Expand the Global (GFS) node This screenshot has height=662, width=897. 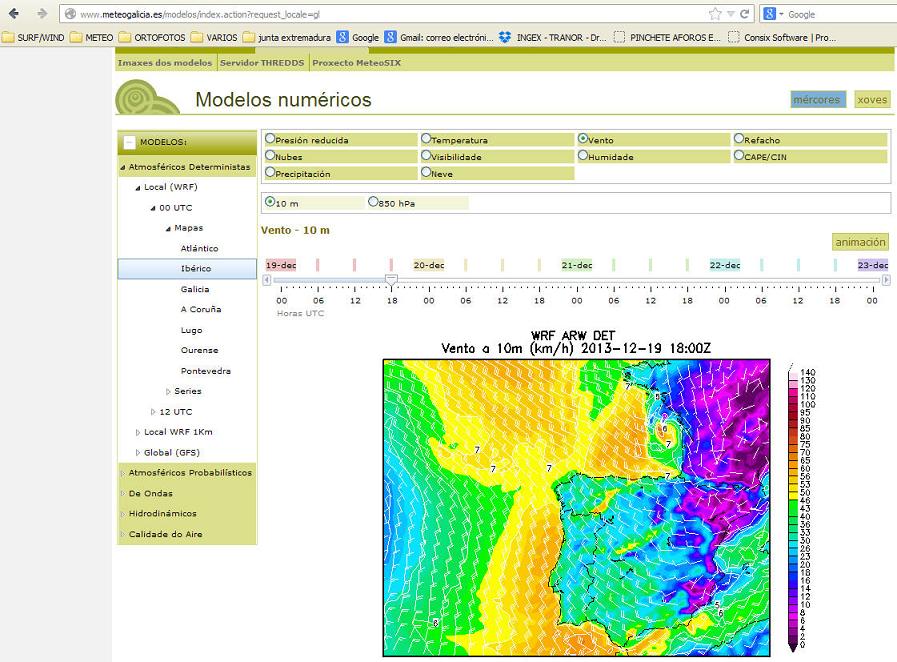(x=137, y=453)
